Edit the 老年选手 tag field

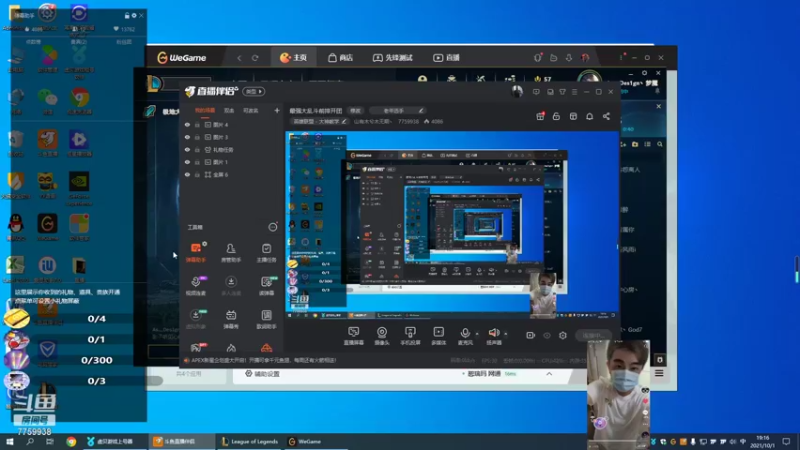[x=398, y=110]
